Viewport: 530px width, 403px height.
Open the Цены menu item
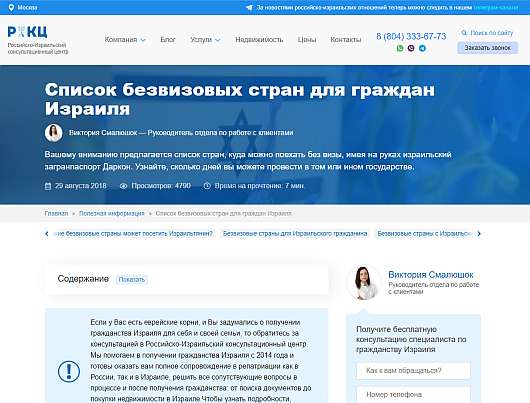307,40
